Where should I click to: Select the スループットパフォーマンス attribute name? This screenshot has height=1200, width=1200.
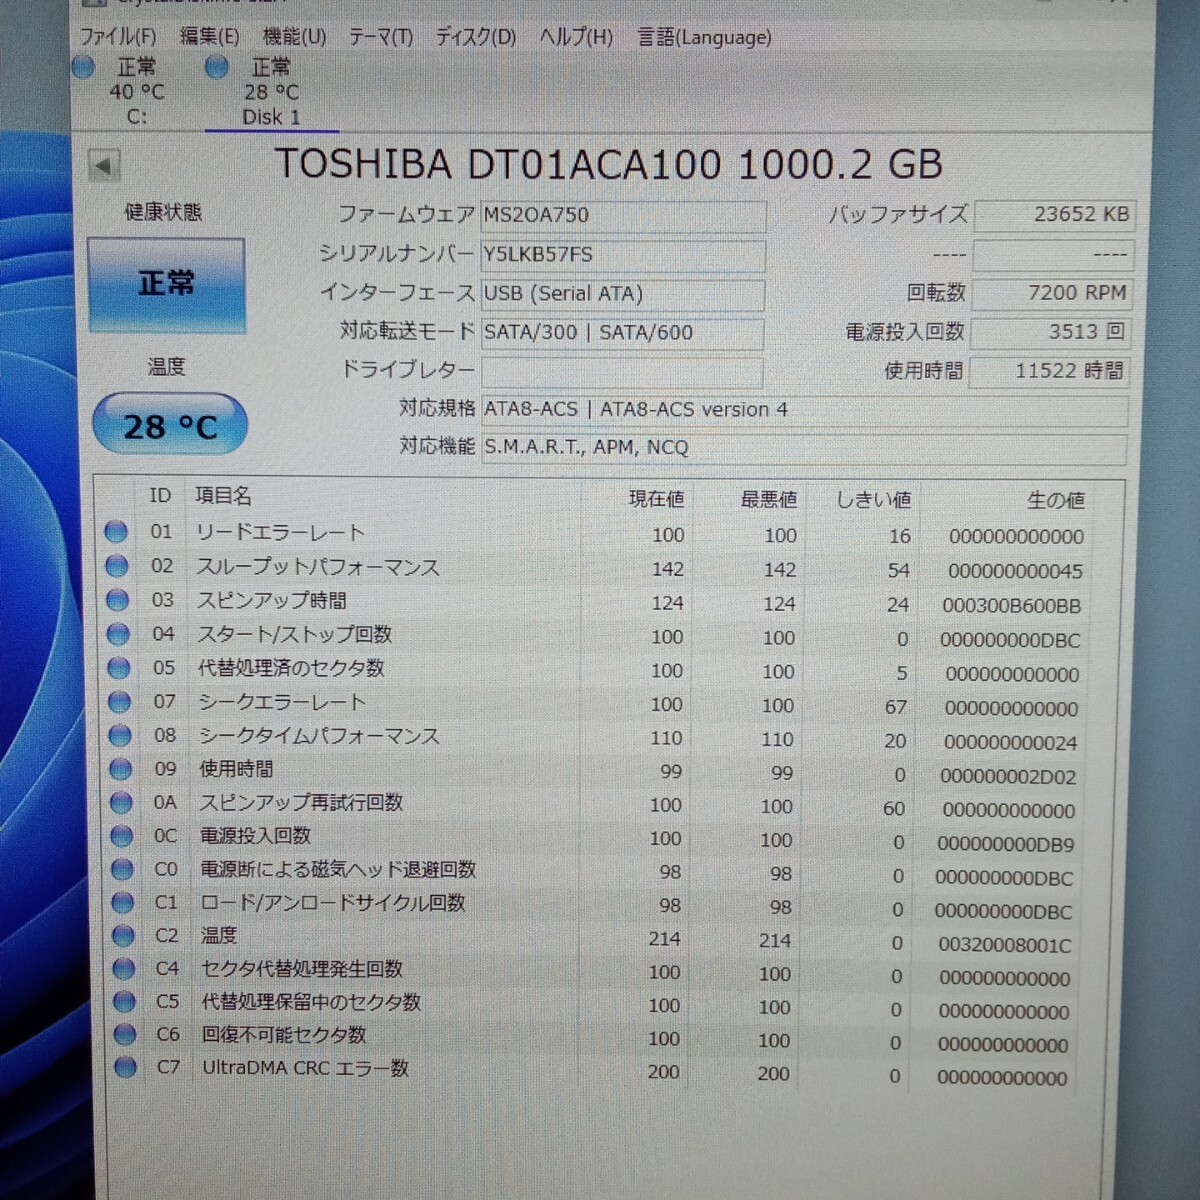point(317,567)
